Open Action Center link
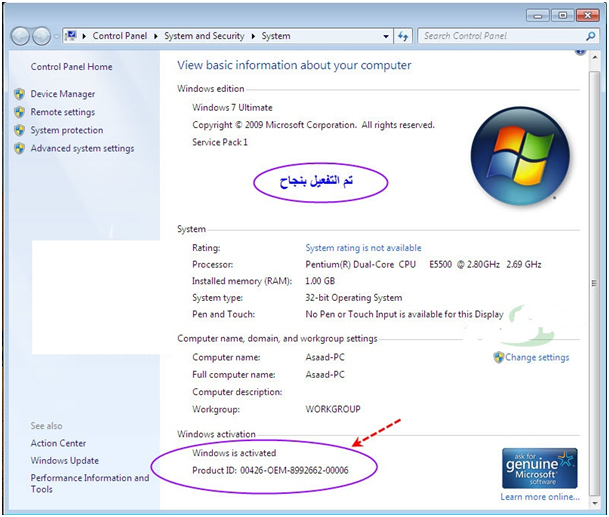This screenshot has width=609, height=517. [x=58, y=443]
